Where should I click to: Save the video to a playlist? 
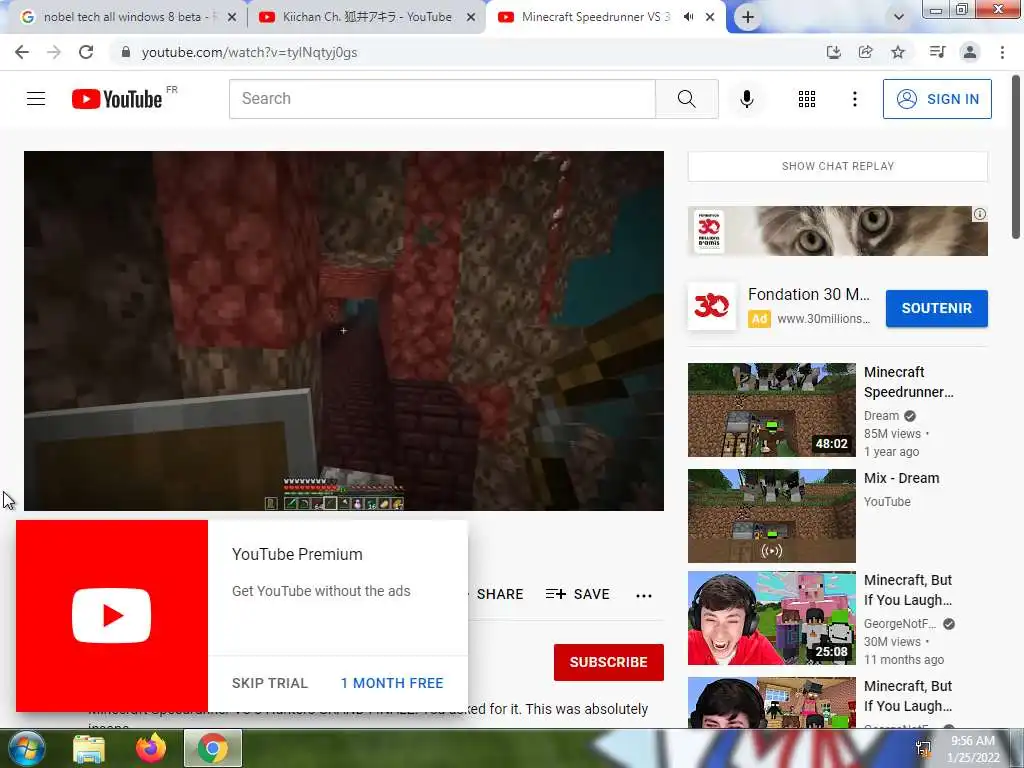(x=577, y=594)
